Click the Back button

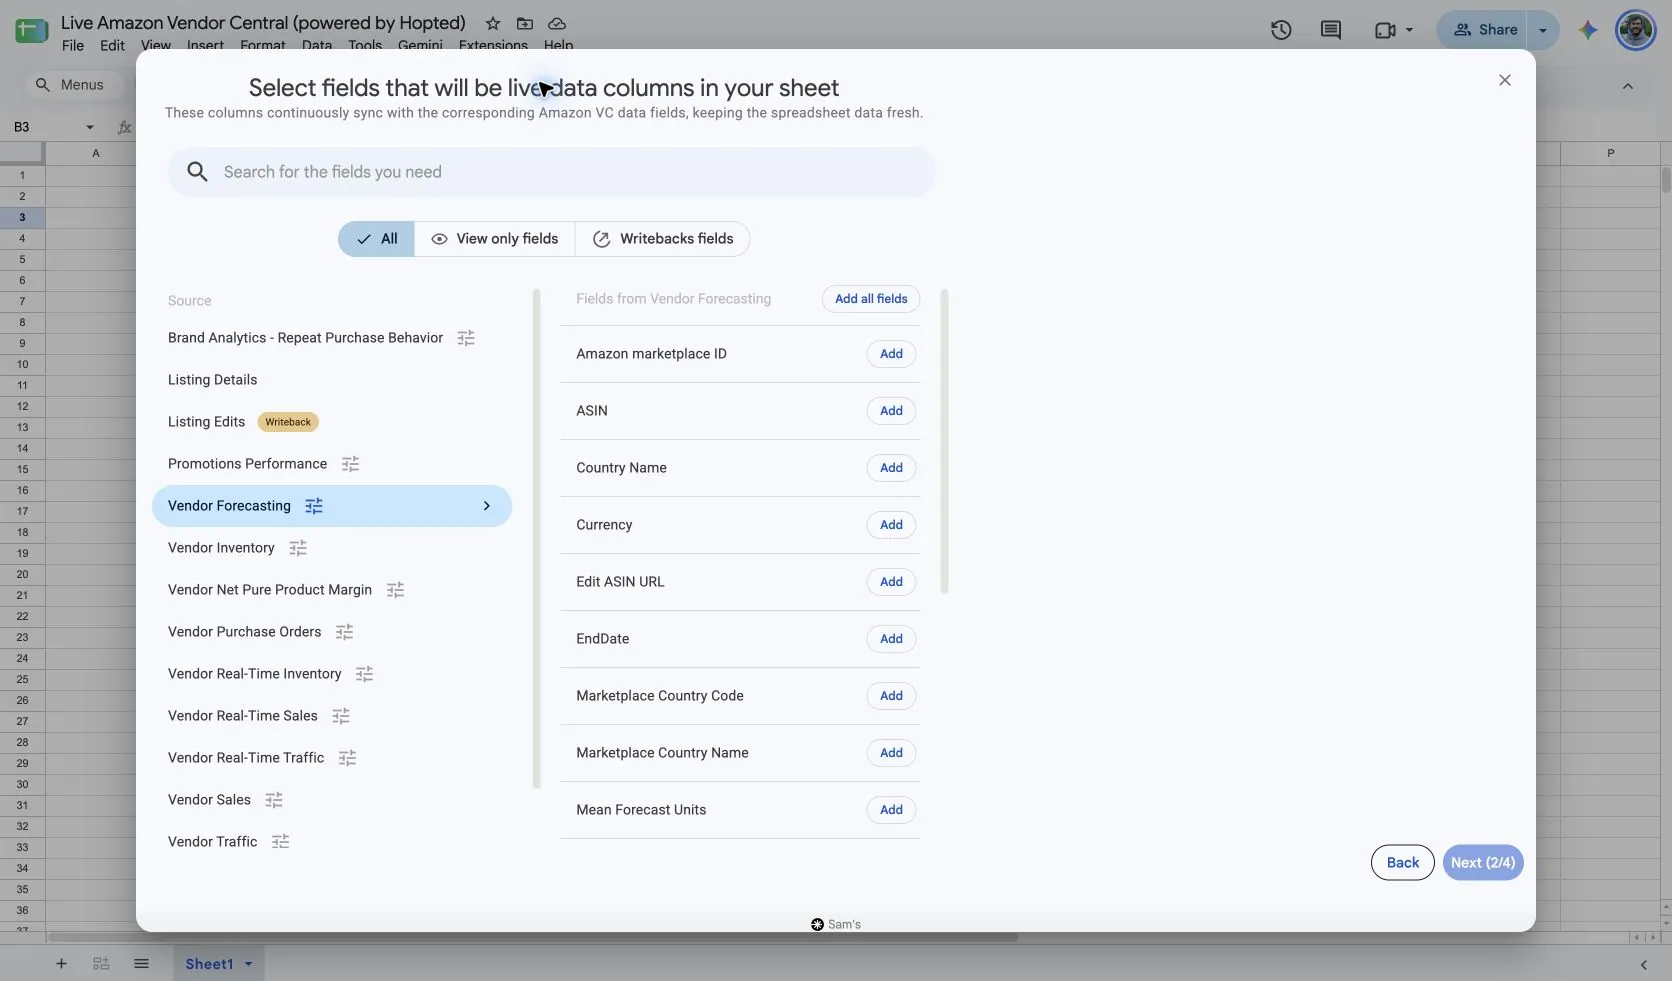click(x=1402, y=863)
